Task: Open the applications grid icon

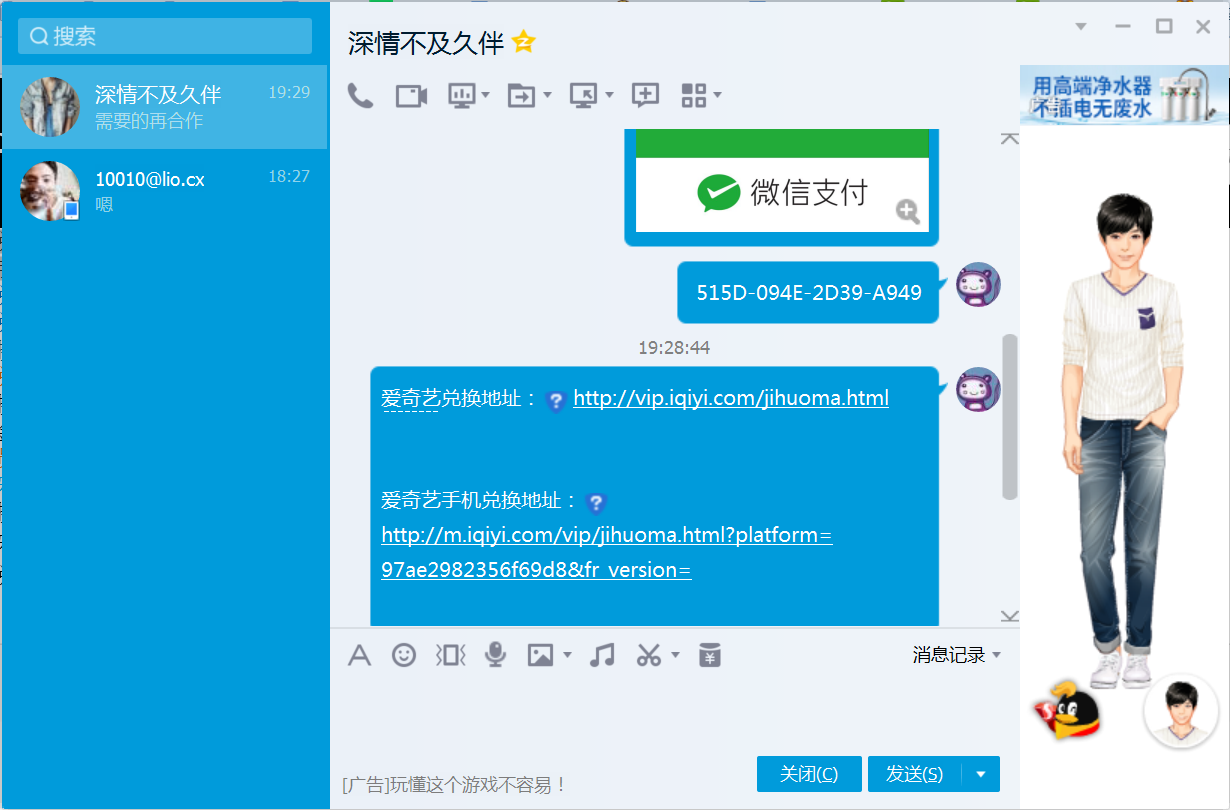Action: (x=694, y=95)
